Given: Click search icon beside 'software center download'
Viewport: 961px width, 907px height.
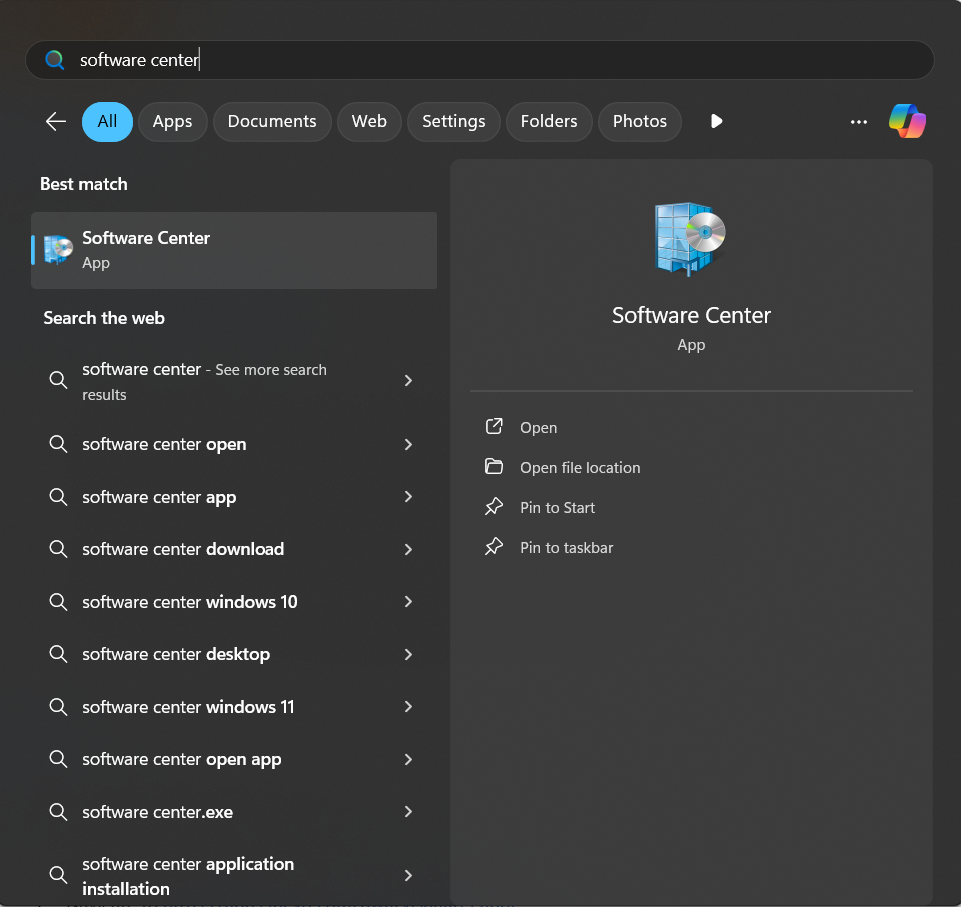Looking at the screenshot, I should pos(58,549).
